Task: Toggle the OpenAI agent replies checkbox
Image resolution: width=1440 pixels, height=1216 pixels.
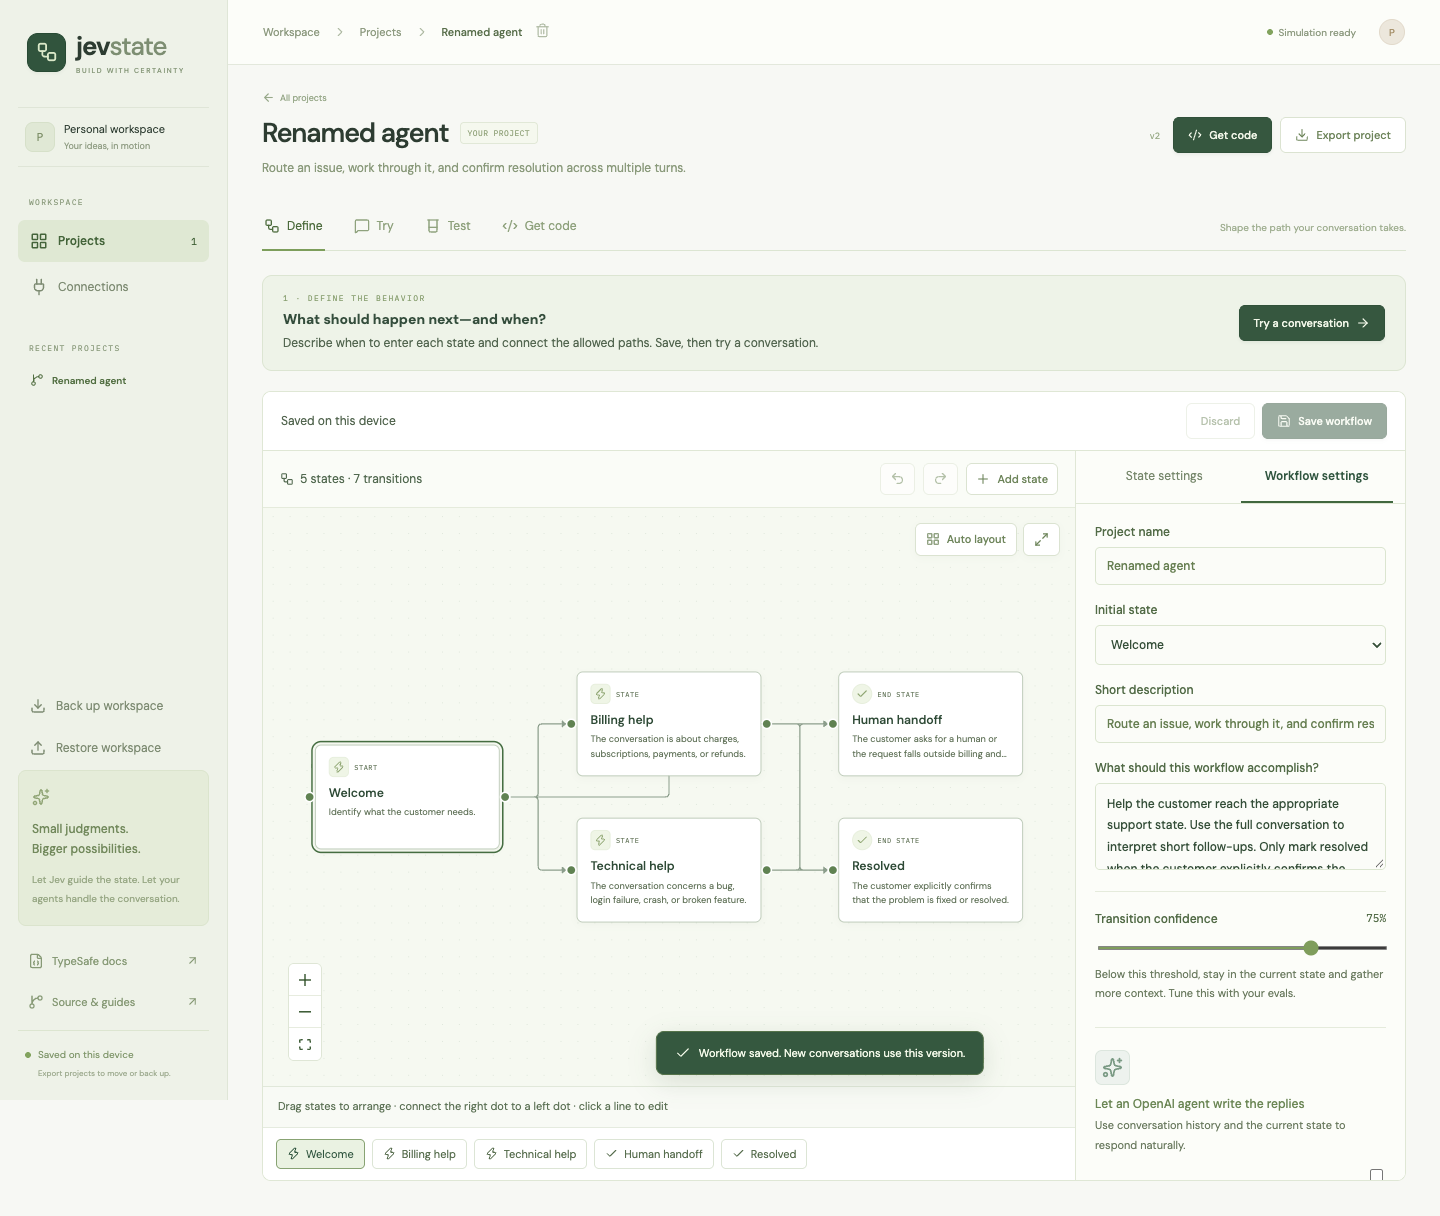Action: pos(1376,1175)
